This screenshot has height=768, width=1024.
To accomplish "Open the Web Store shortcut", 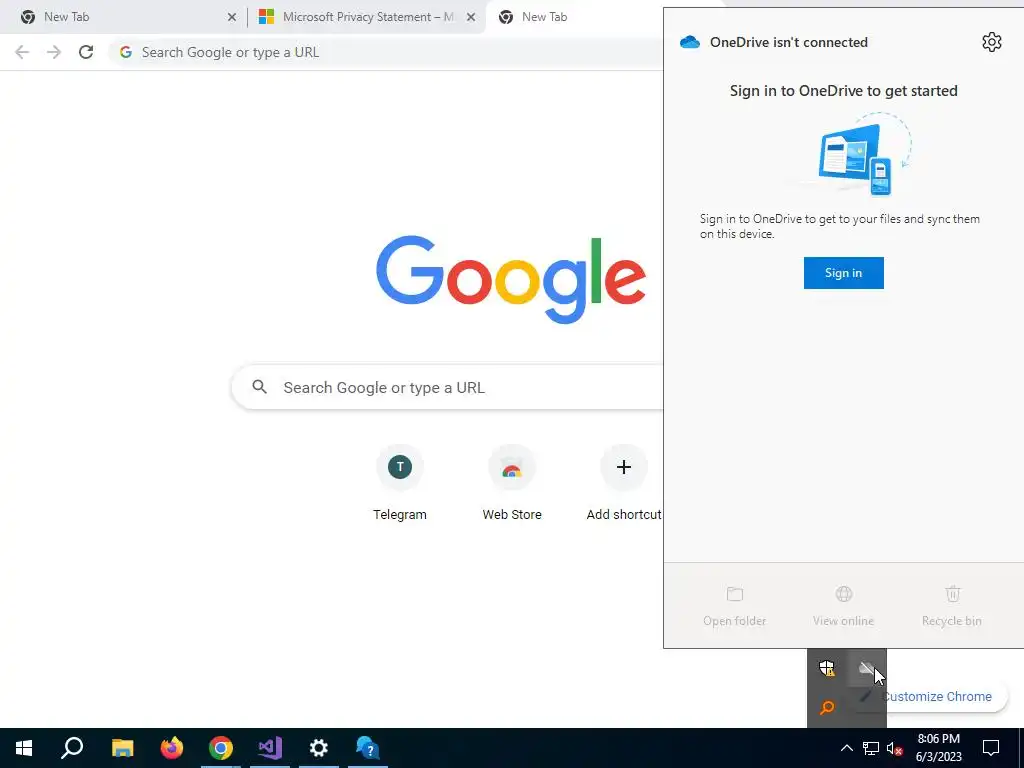I will (512, 483).
